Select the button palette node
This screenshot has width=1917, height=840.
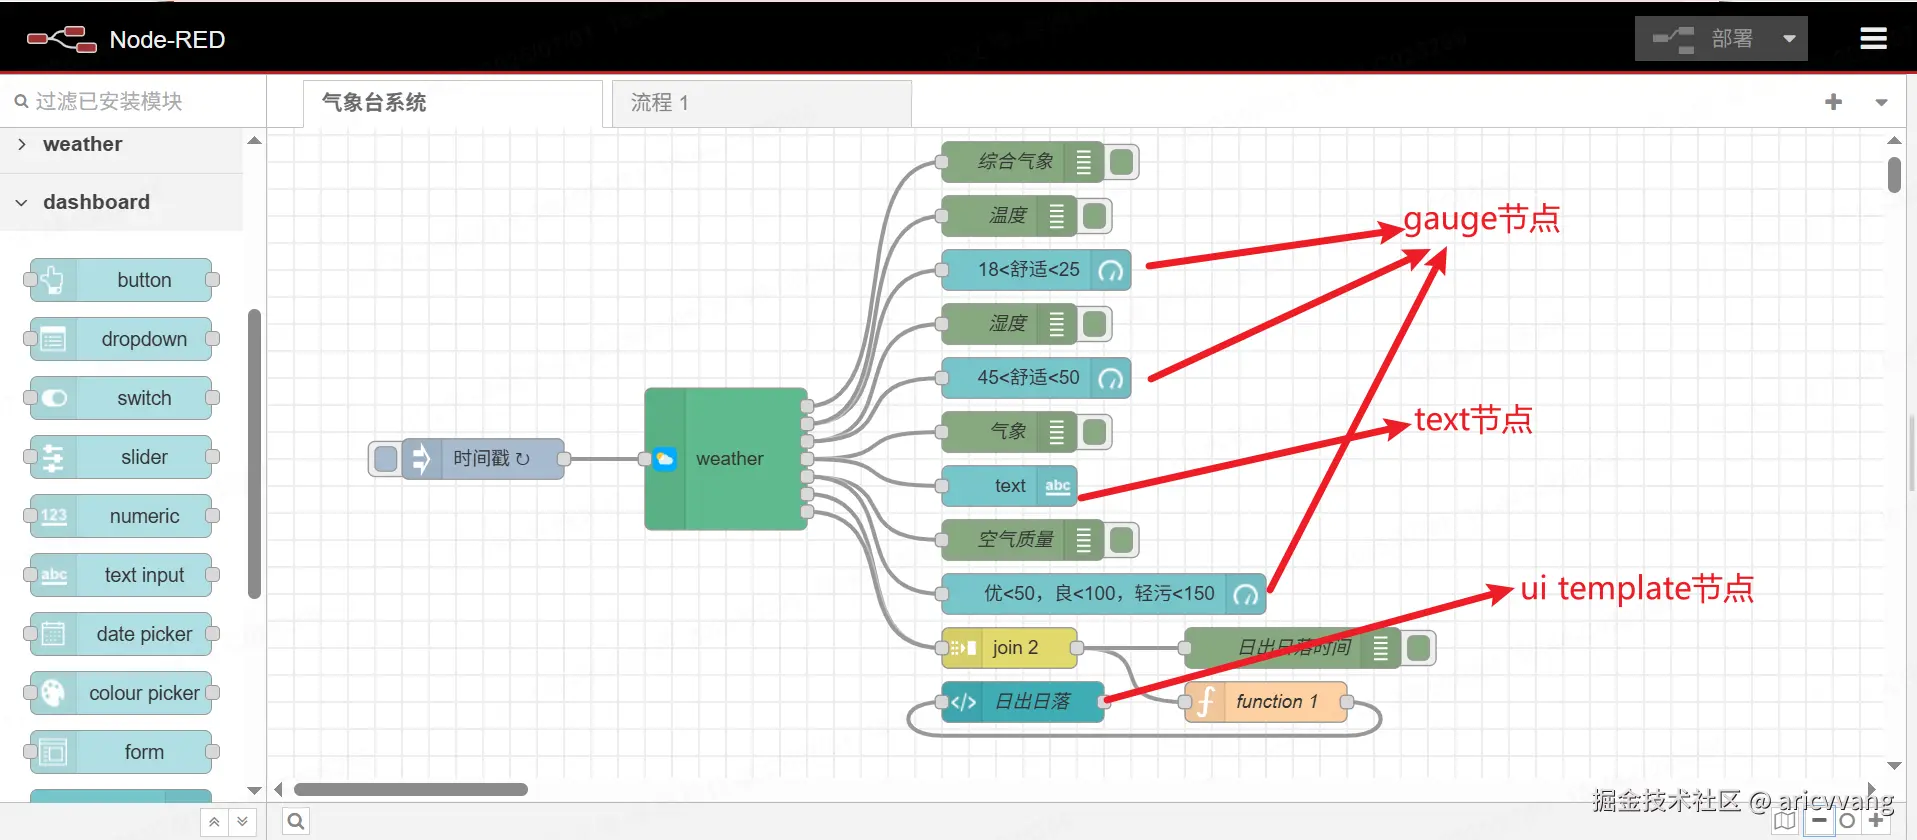pyautogui.click(x=121, y=280)
